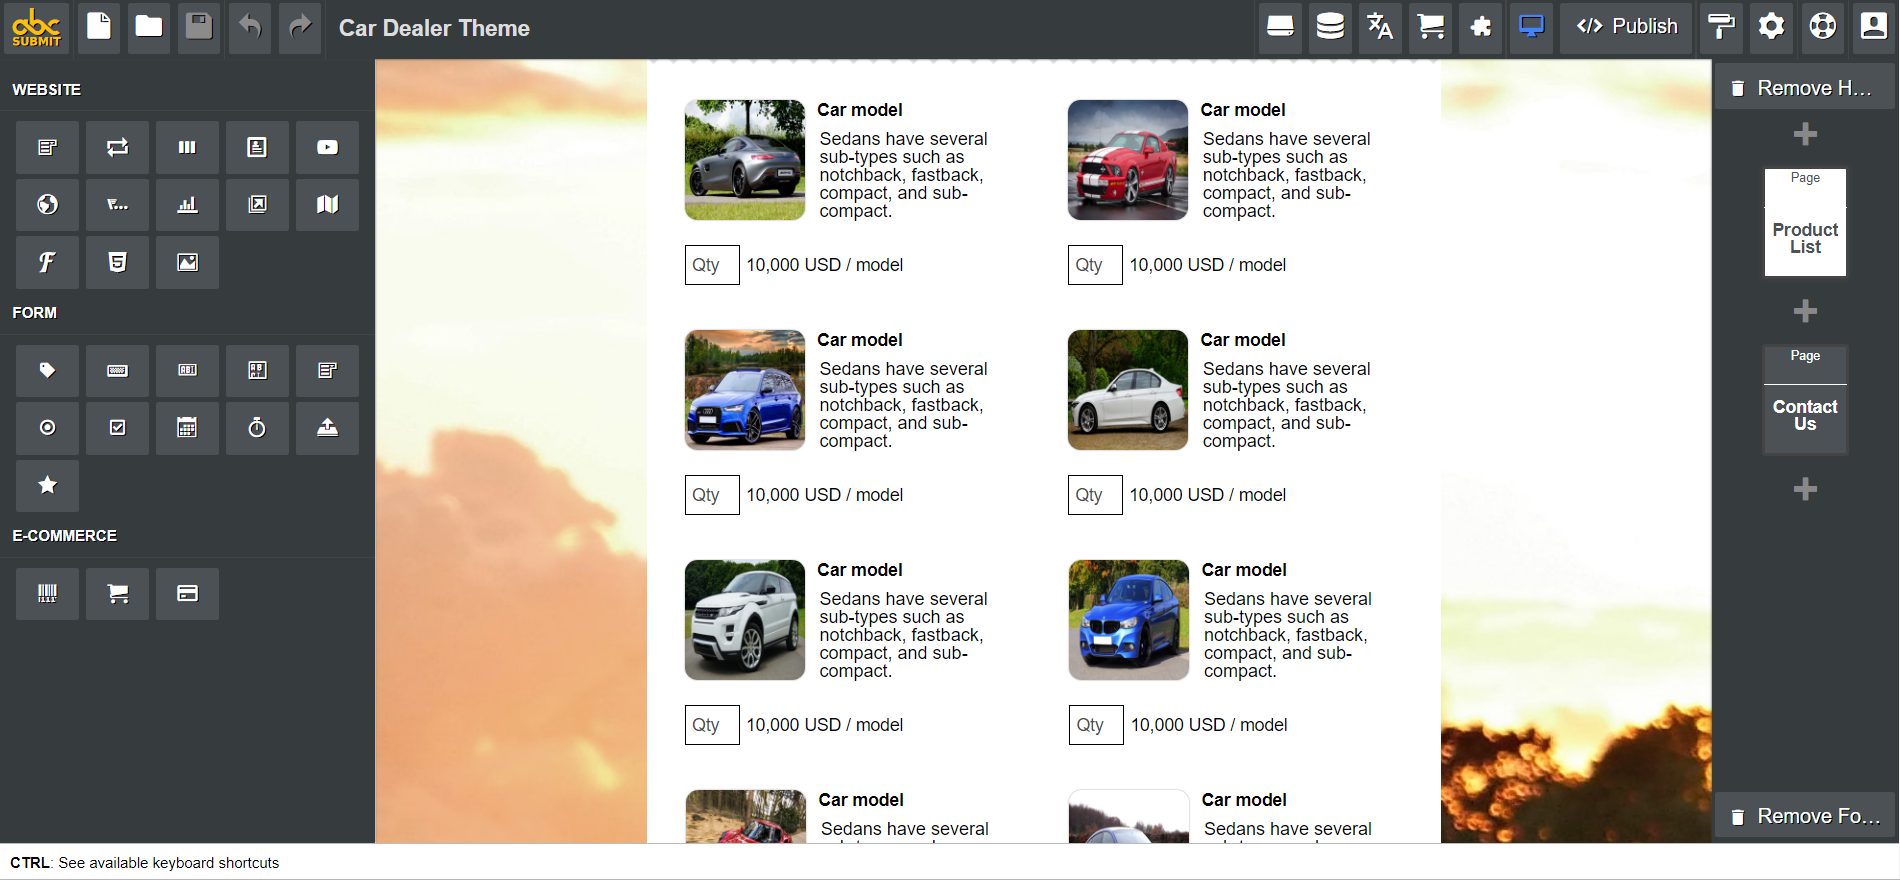Click the WEBSITE section heading
The image size is (1900, 883).
(47, 90)
